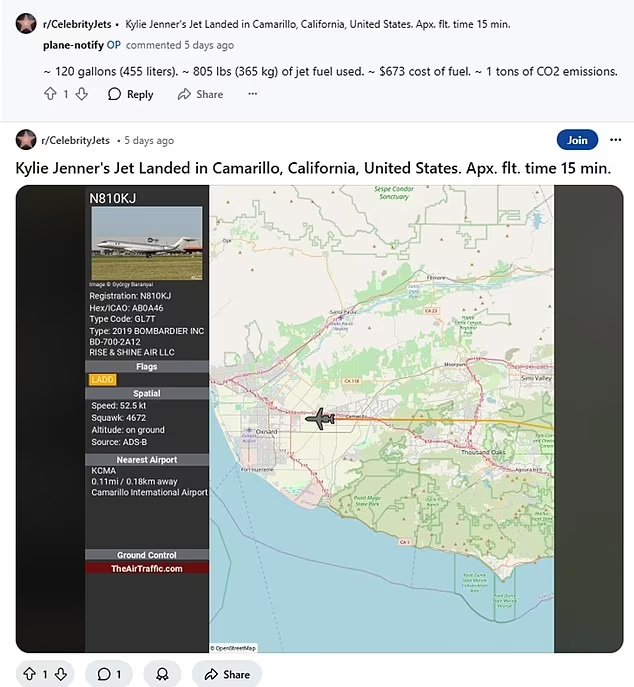Click the orange LADD flag badge
This screenshot has height=687, width=634.
[x=102, y=379]
